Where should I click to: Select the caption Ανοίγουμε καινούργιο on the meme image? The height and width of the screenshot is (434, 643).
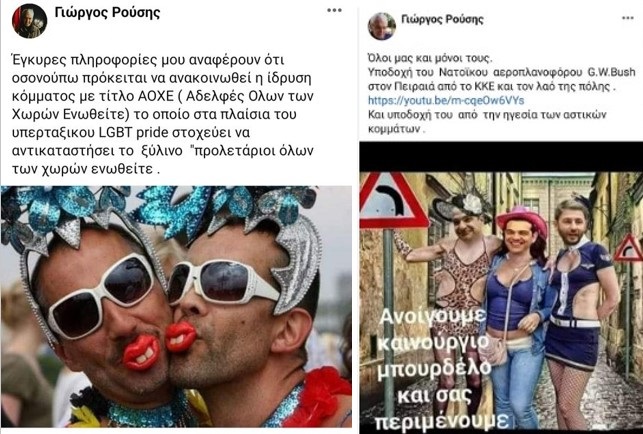(x=435, y=328)
